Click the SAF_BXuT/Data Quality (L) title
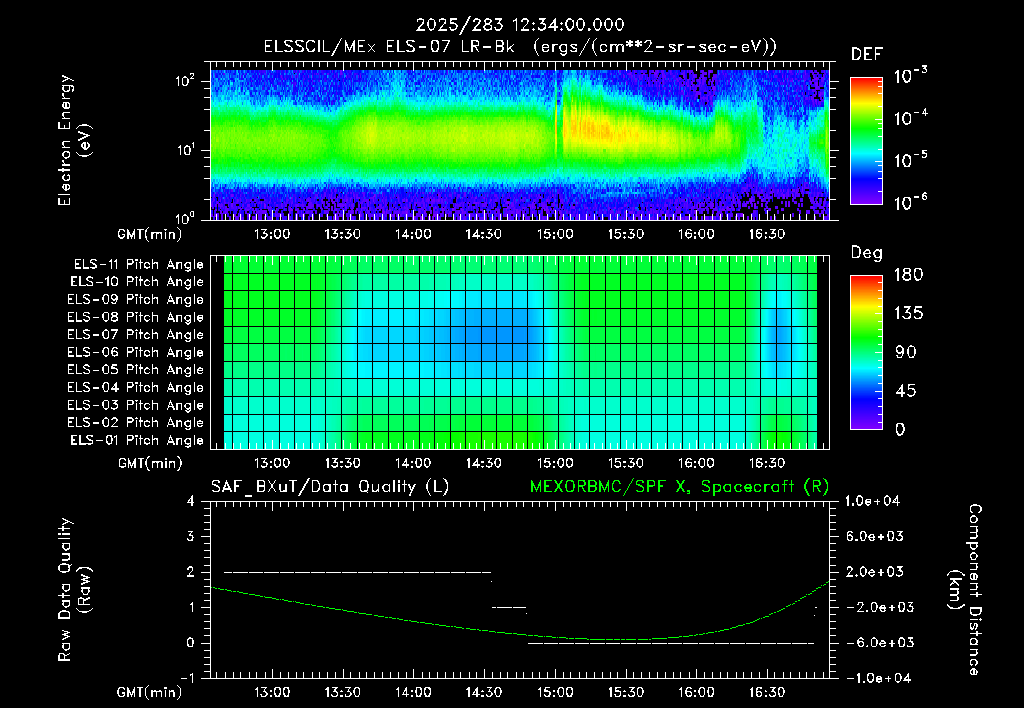1024x708 pixels. pyautogui.click(x=330, y=487)
